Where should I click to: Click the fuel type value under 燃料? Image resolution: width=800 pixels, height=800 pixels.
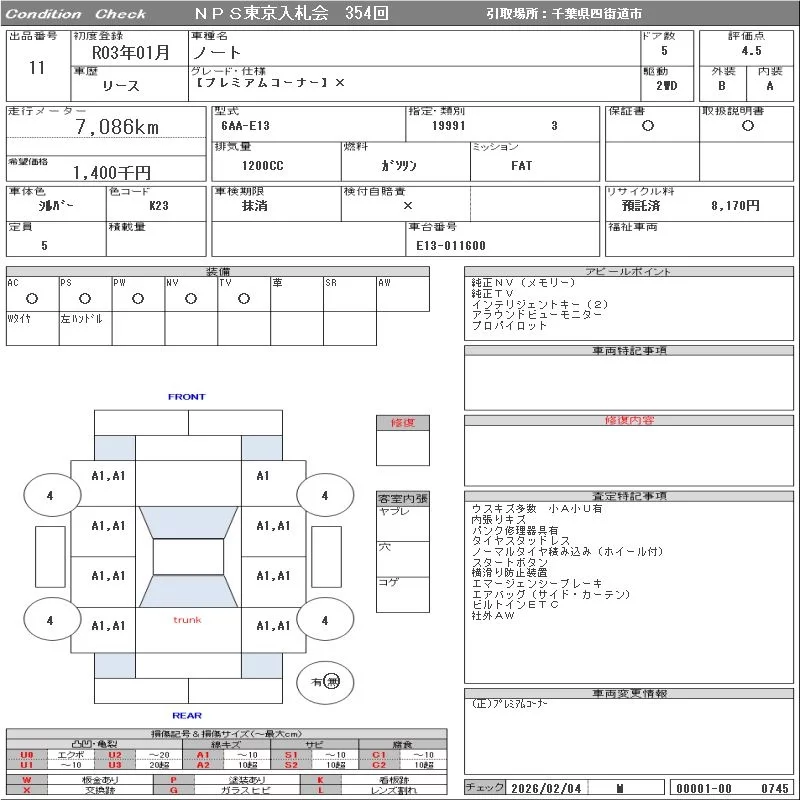399,165
